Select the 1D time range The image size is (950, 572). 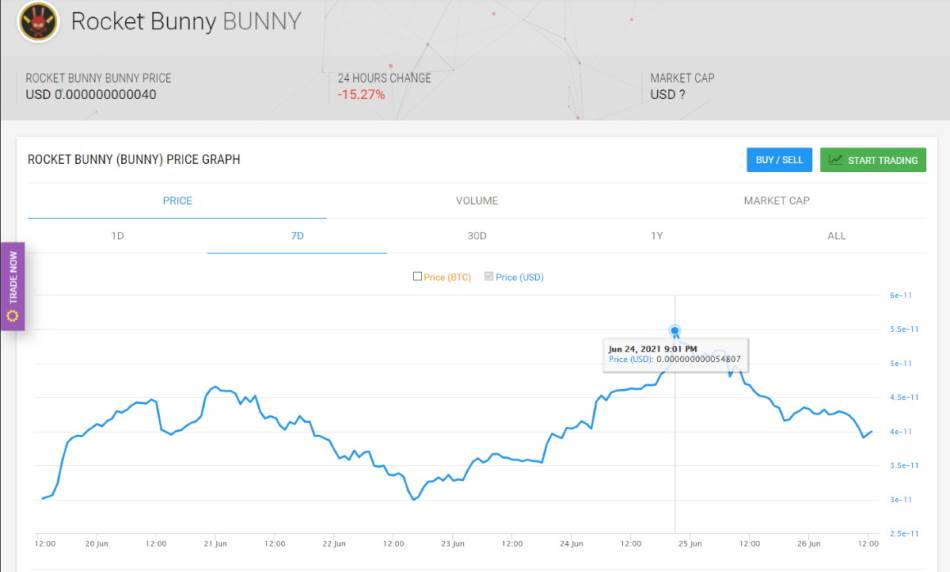click(x=118, y=236)
